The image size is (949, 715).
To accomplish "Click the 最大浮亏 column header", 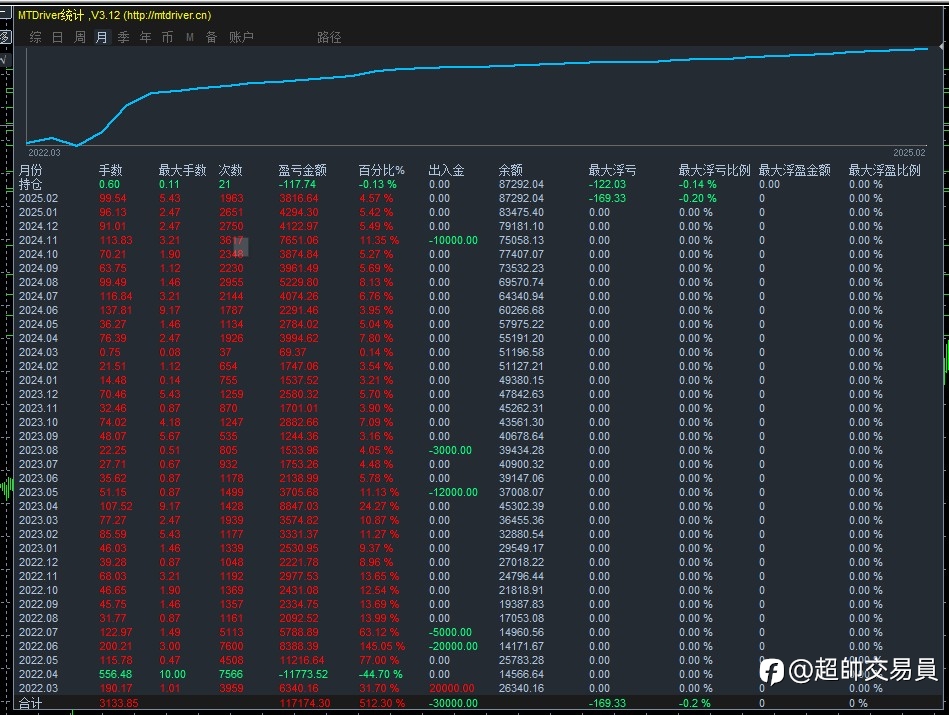I will 612,170.
